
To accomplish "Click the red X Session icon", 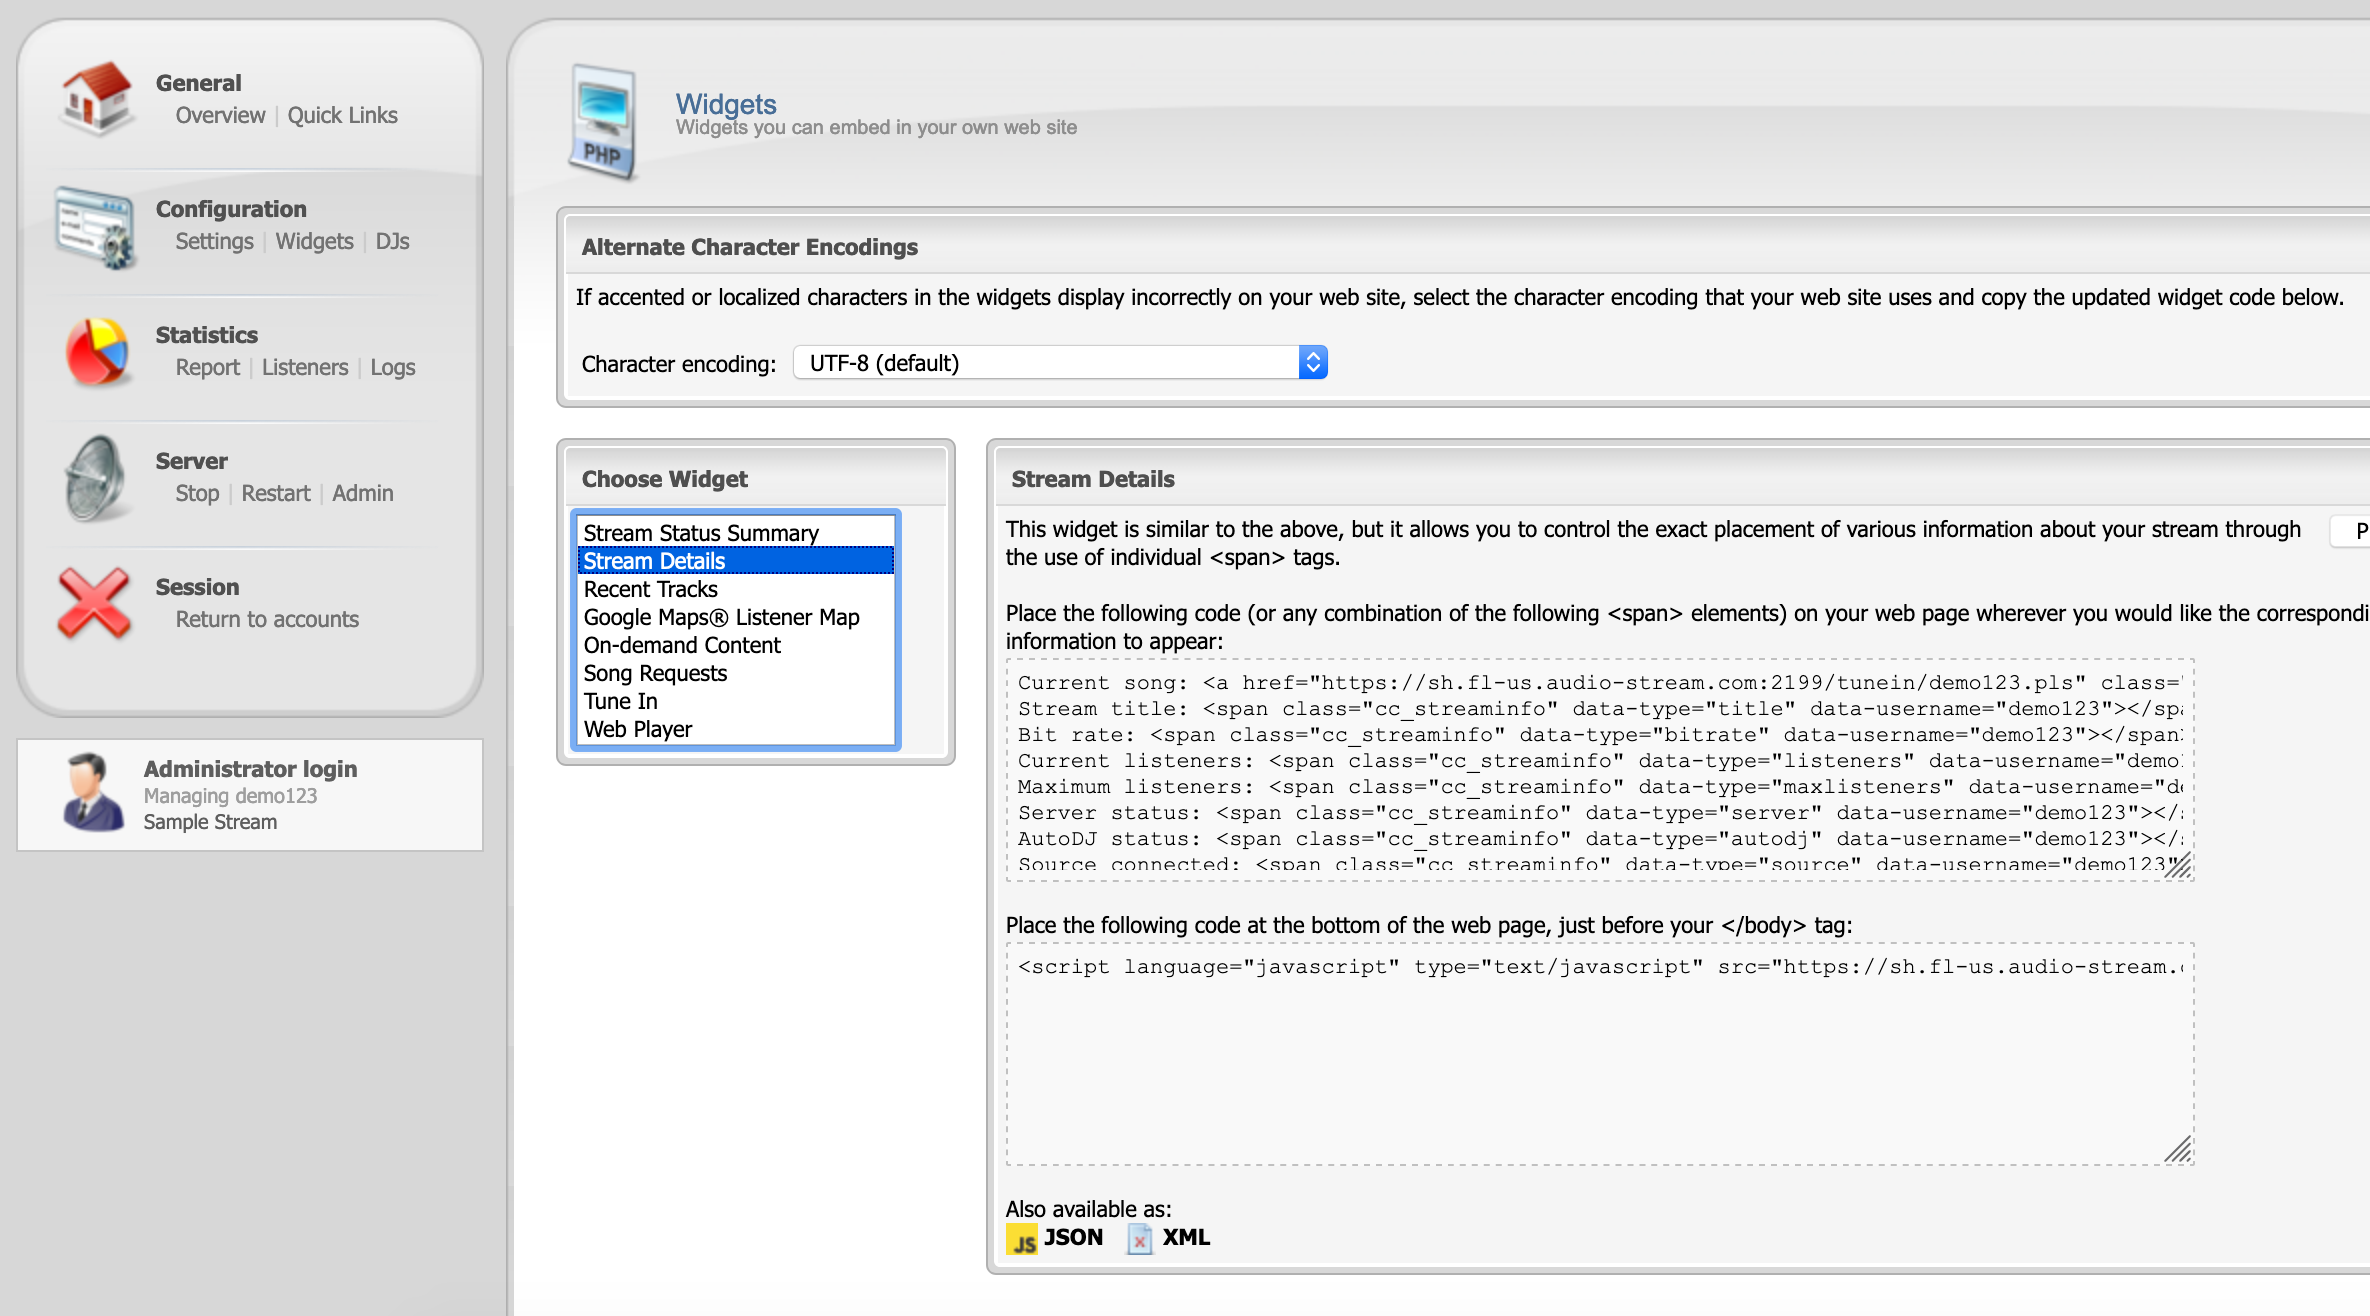I will pyautogui.click(x=94, y=603).
